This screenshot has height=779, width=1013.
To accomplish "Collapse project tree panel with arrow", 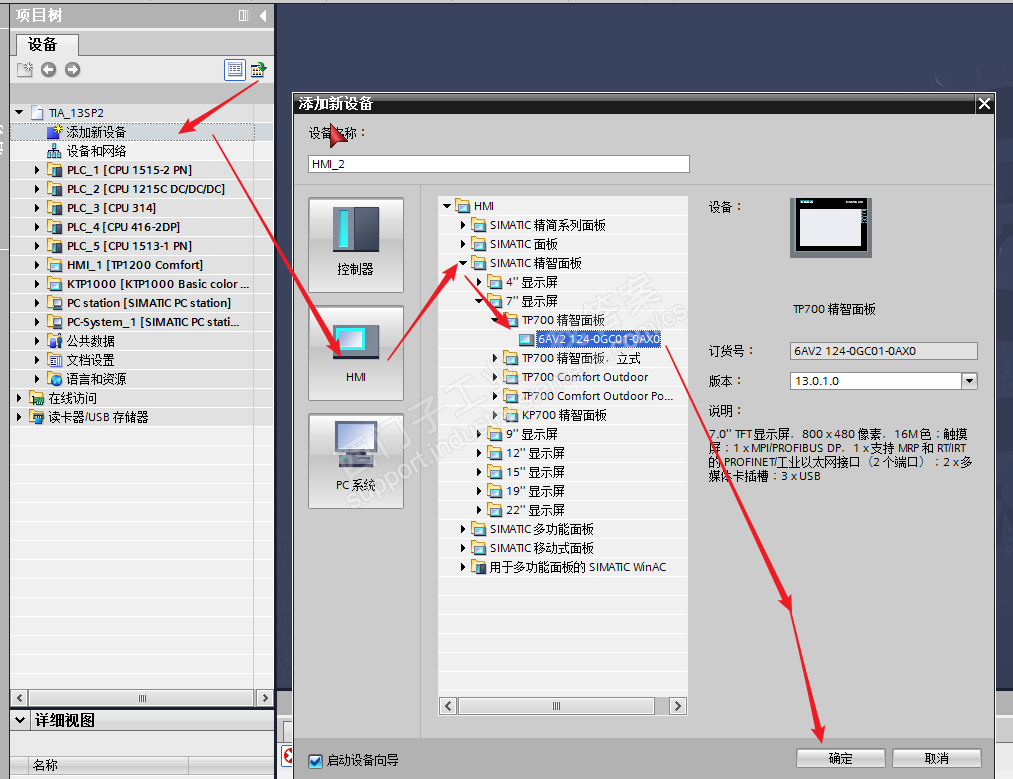I will pos(263,16).
